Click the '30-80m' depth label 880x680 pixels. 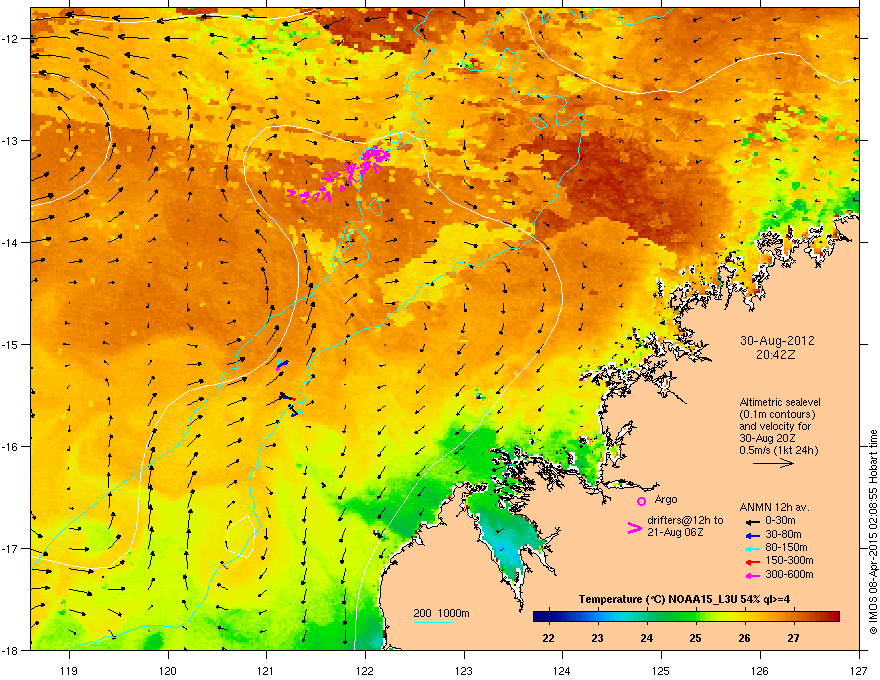point(783,534)
